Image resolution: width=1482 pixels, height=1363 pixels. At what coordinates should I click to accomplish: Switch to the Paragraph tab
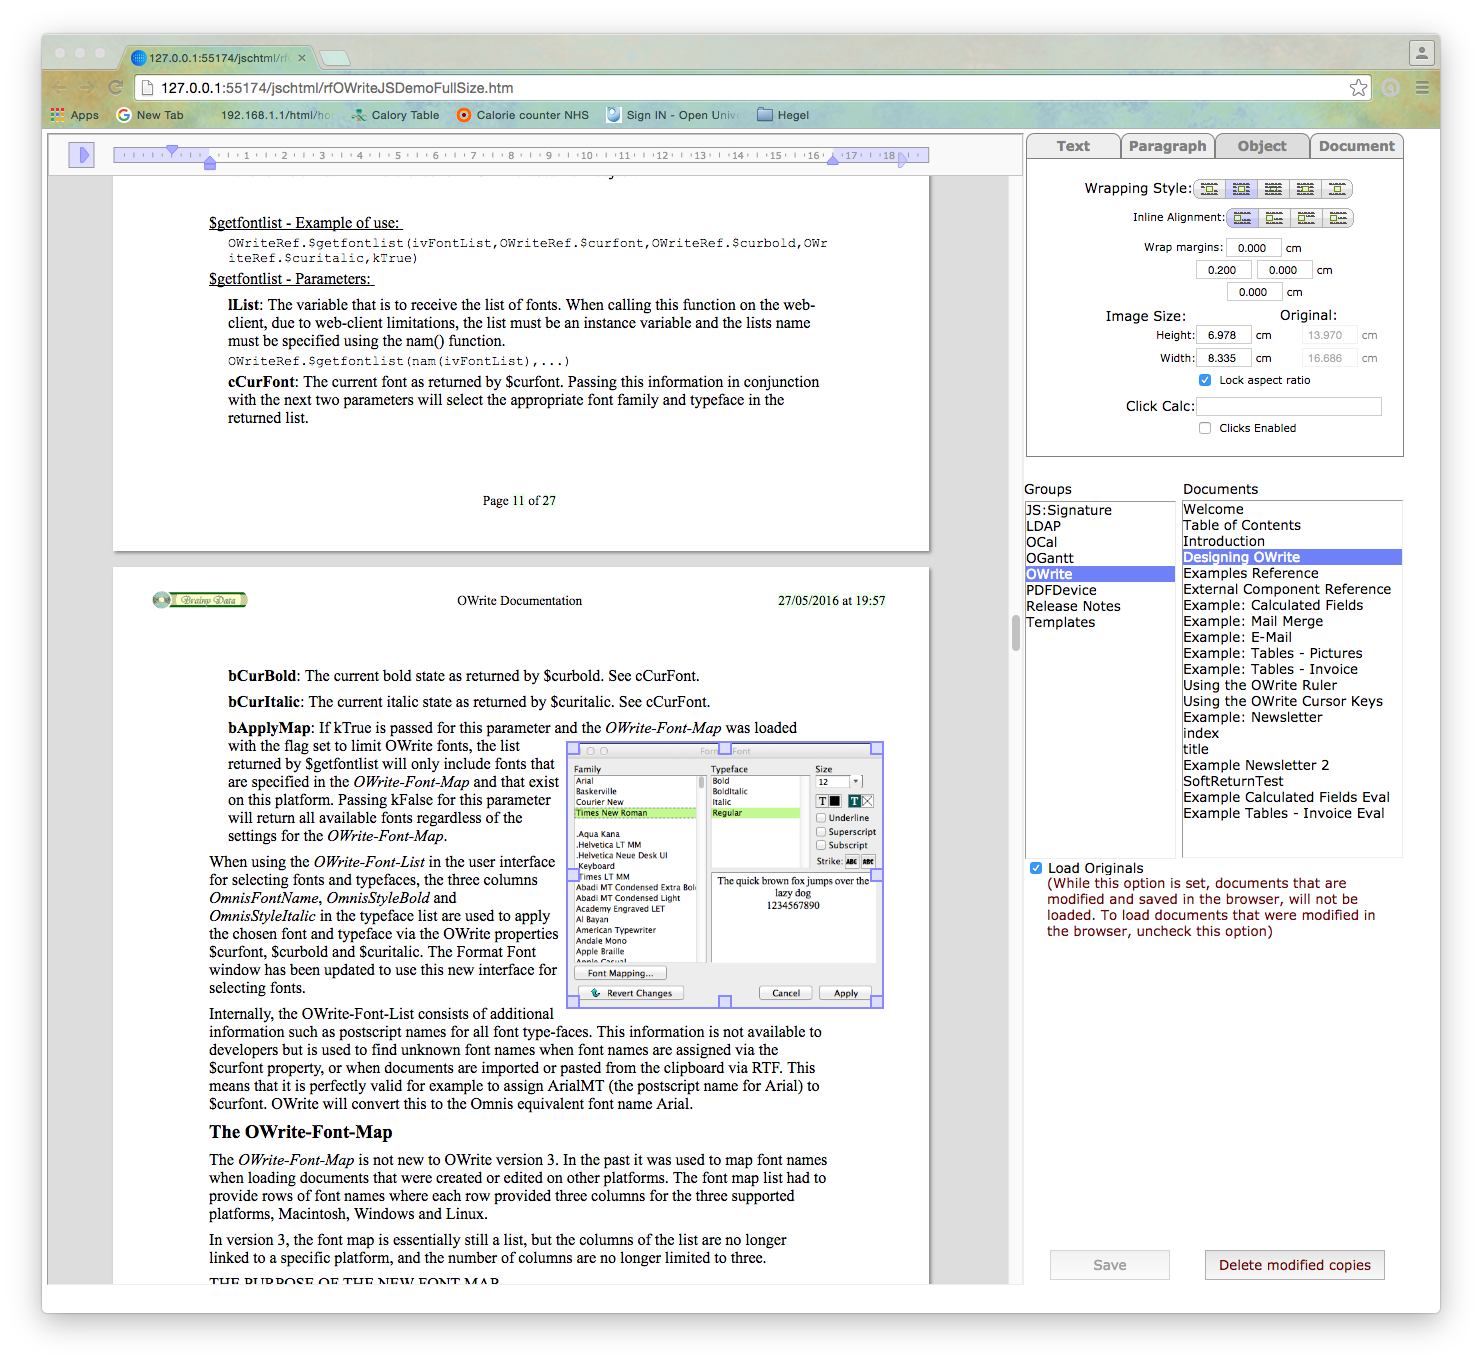click(x=1167, y=146)
